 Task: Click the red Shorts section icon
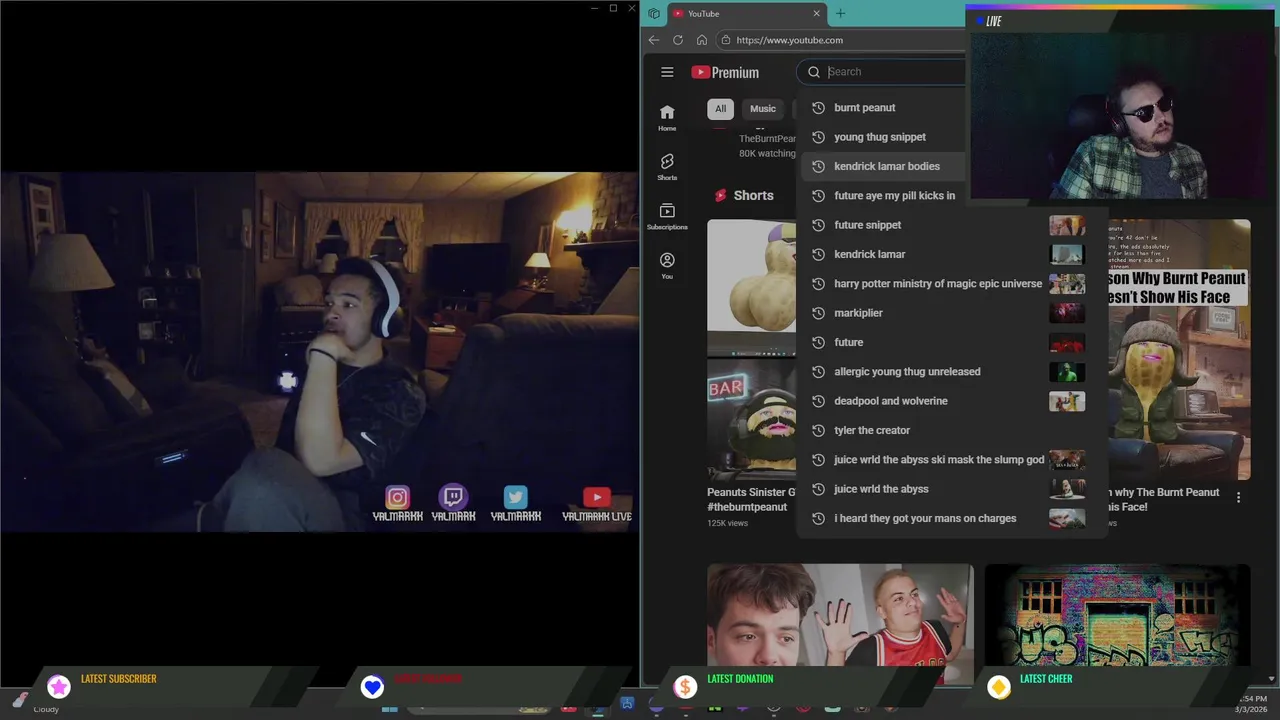[720, 195]
